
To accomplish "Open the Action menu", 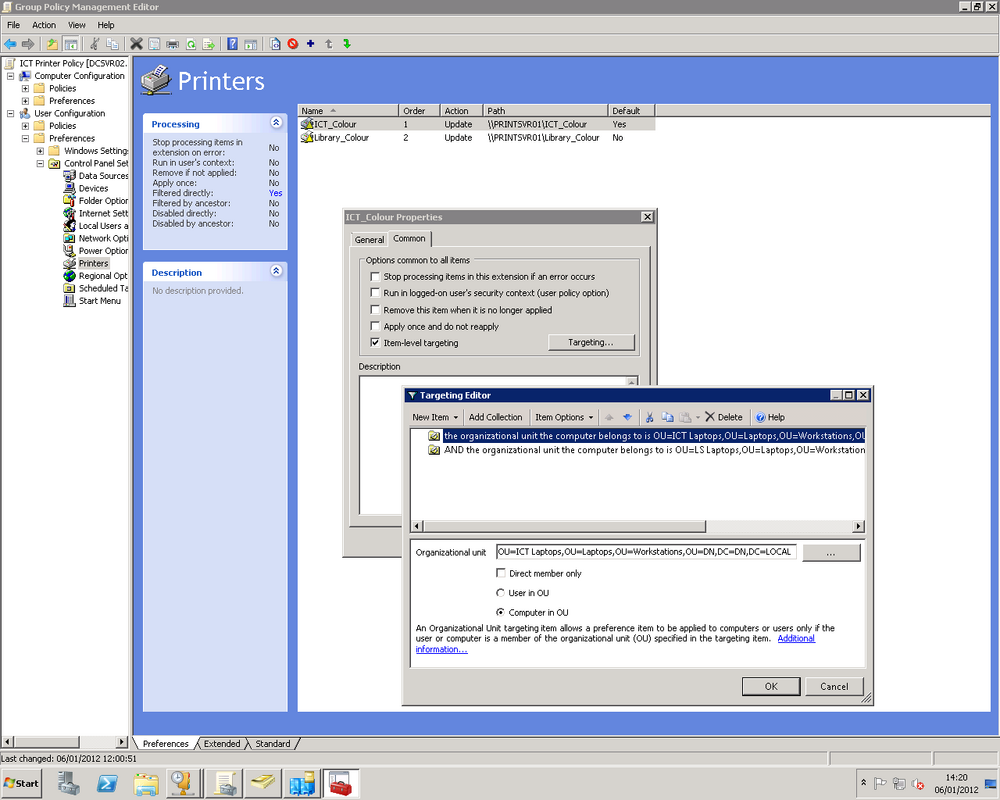I will [x=44, y=25].
